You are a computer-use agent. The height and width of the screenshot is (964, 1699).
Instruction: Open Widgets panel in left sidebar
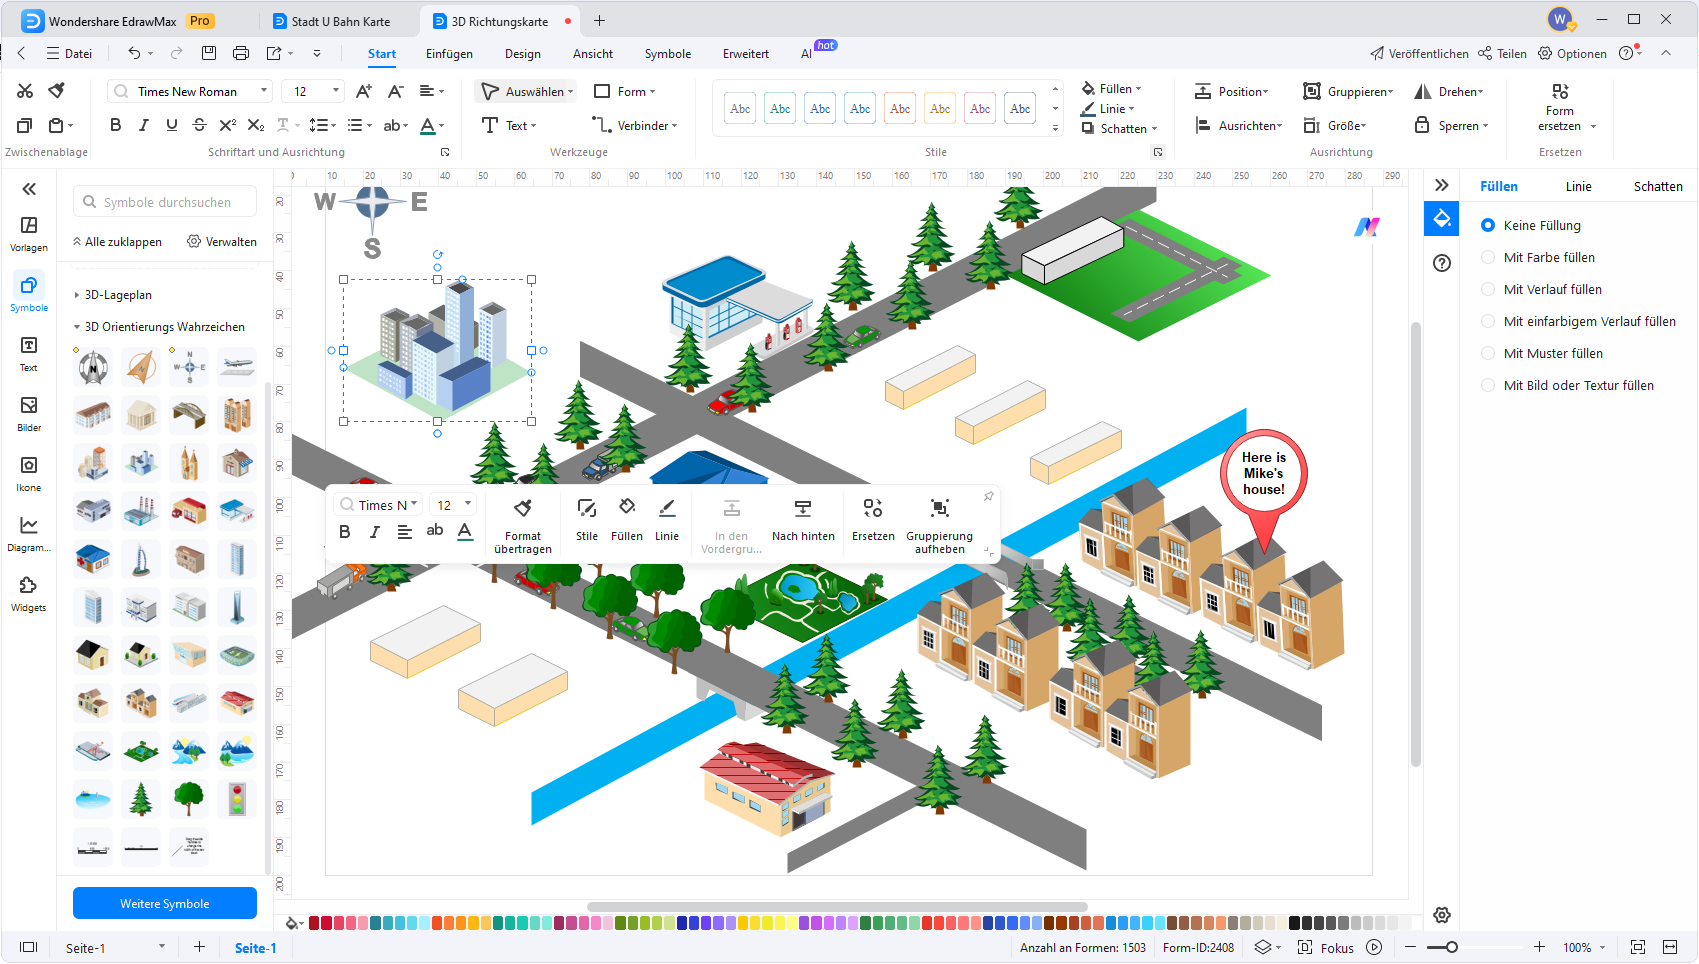pos(29,594)
